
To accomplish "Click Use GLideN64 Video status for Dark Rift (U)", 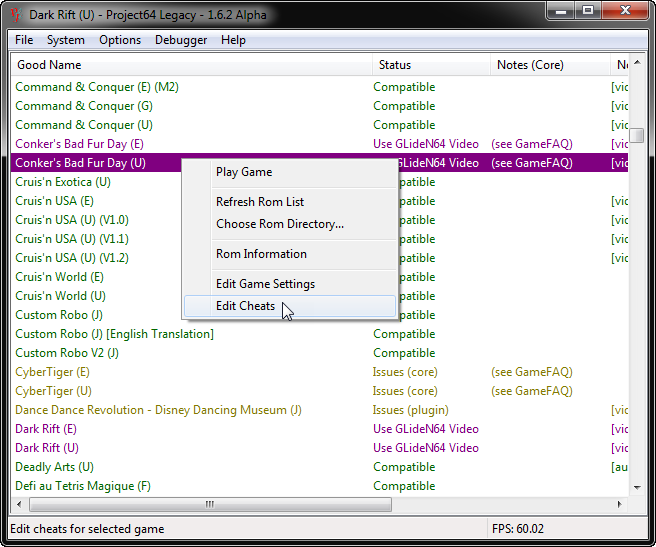I will tap(426, 448).
